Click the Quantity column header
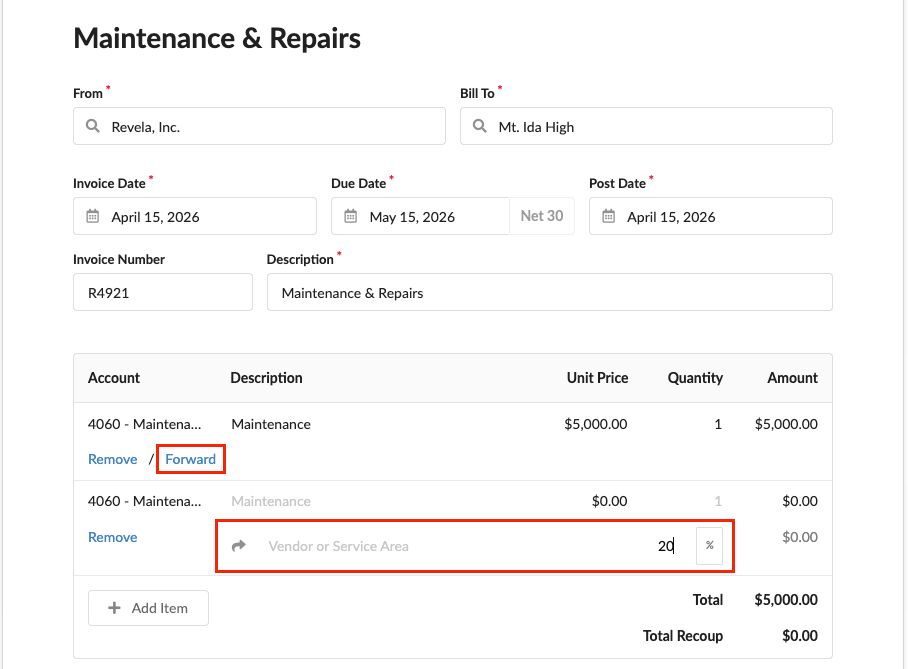908x669 pixels. tap(695, 378)
